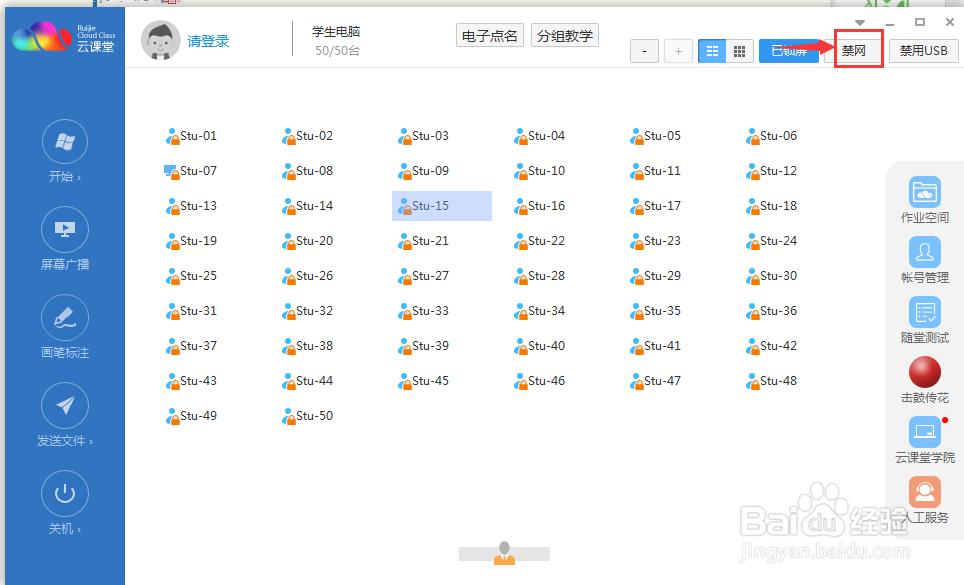Select student computer Stu-06
964x585 pixels.
(771, 136)
